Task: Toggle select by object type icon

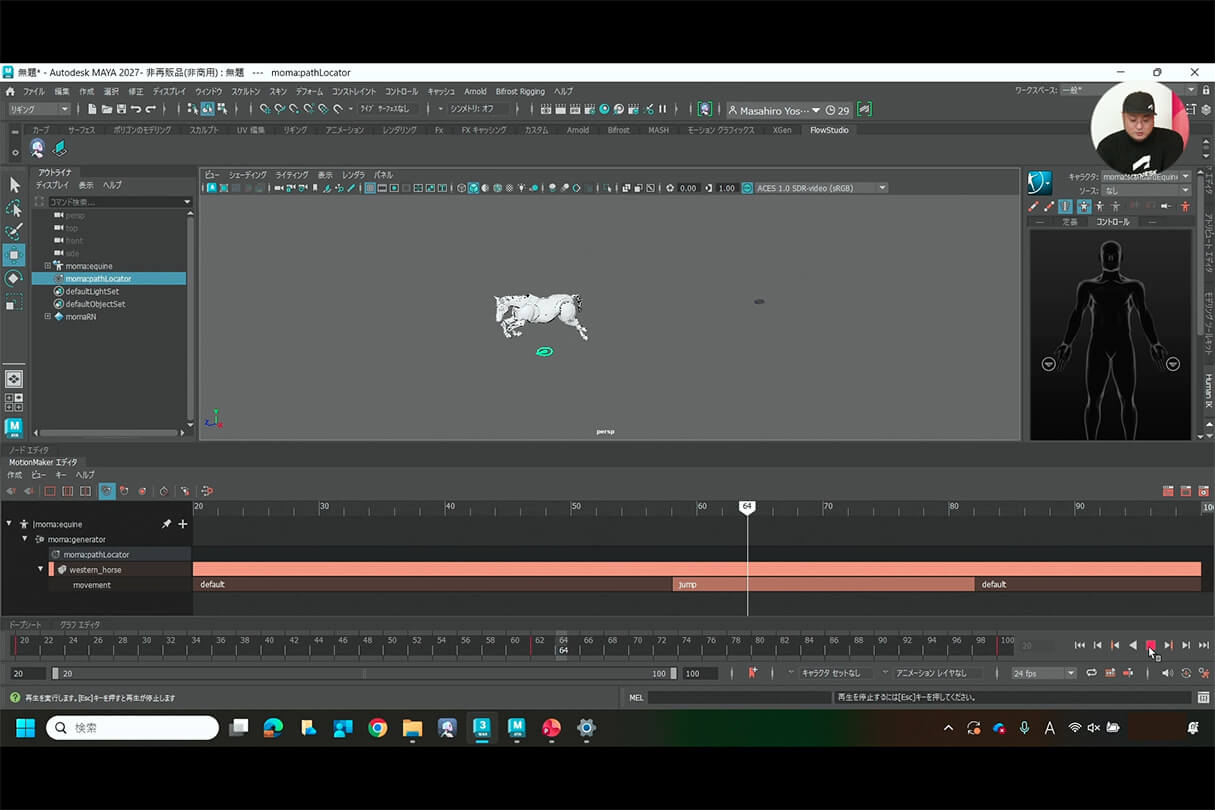Action: 207,109
